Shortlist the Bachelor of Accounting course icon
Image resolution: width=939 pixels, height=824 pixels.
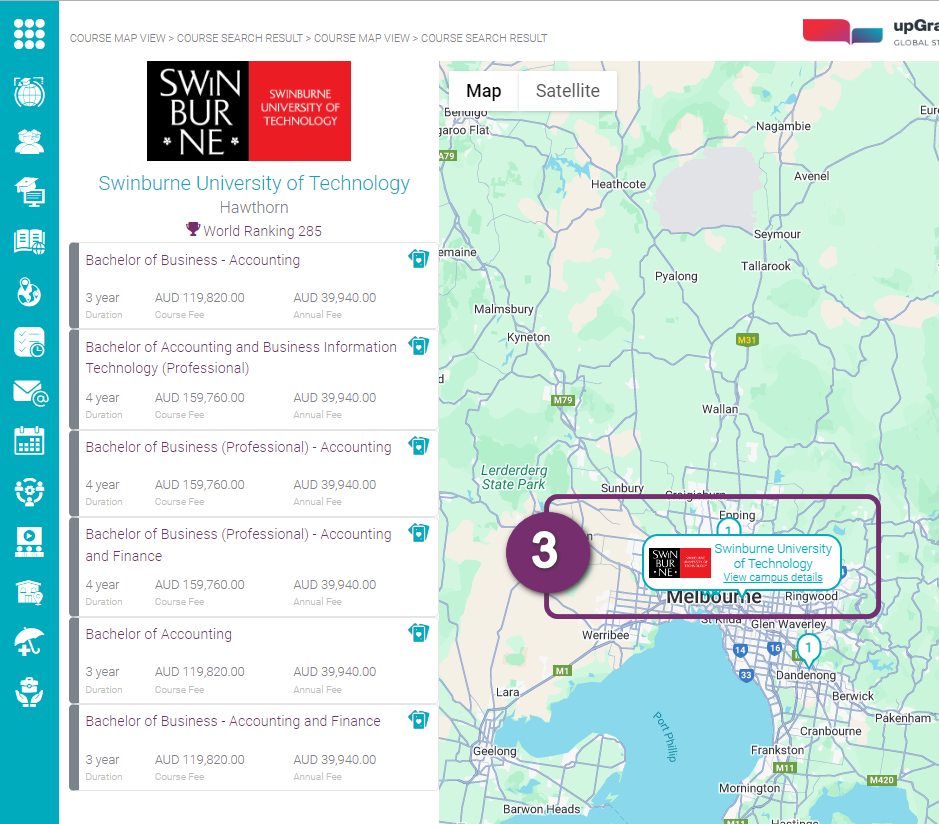tap(418, 633)
